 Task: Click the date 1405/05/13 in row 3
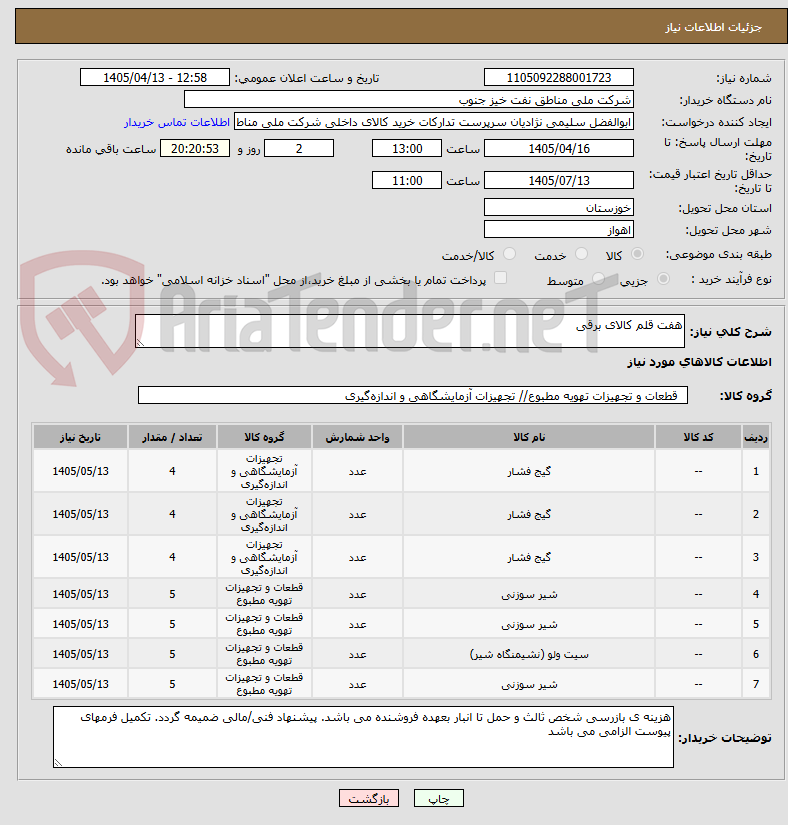(80, 557)
